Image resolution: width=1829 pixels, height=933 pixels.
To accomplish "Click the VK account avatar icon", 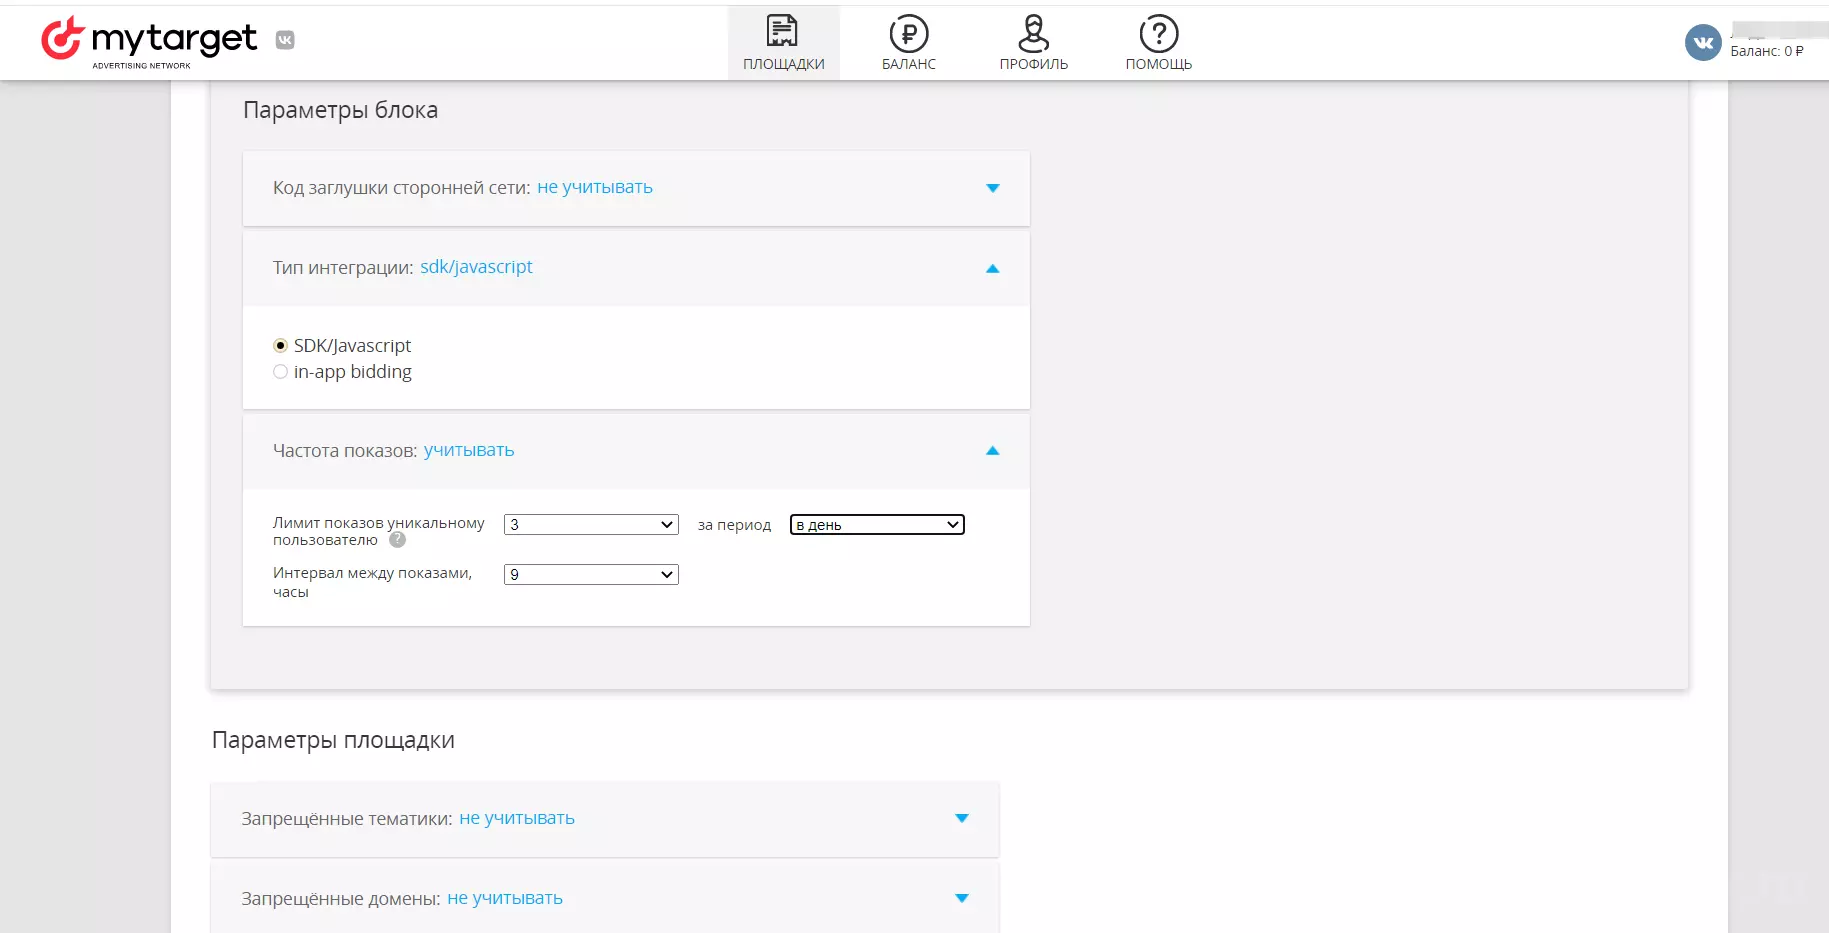I will (1703, 42).
